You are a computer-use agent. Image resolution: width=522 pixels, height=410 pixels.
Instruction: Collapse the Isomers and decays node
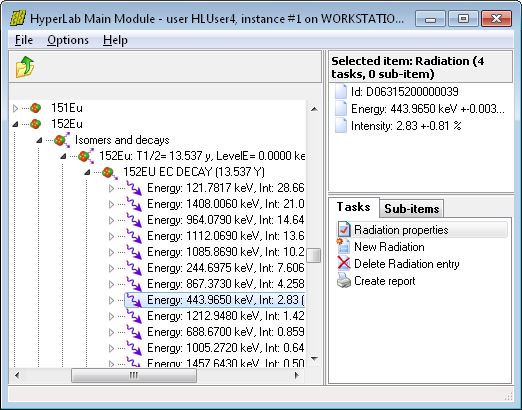(x=39, y=140)
